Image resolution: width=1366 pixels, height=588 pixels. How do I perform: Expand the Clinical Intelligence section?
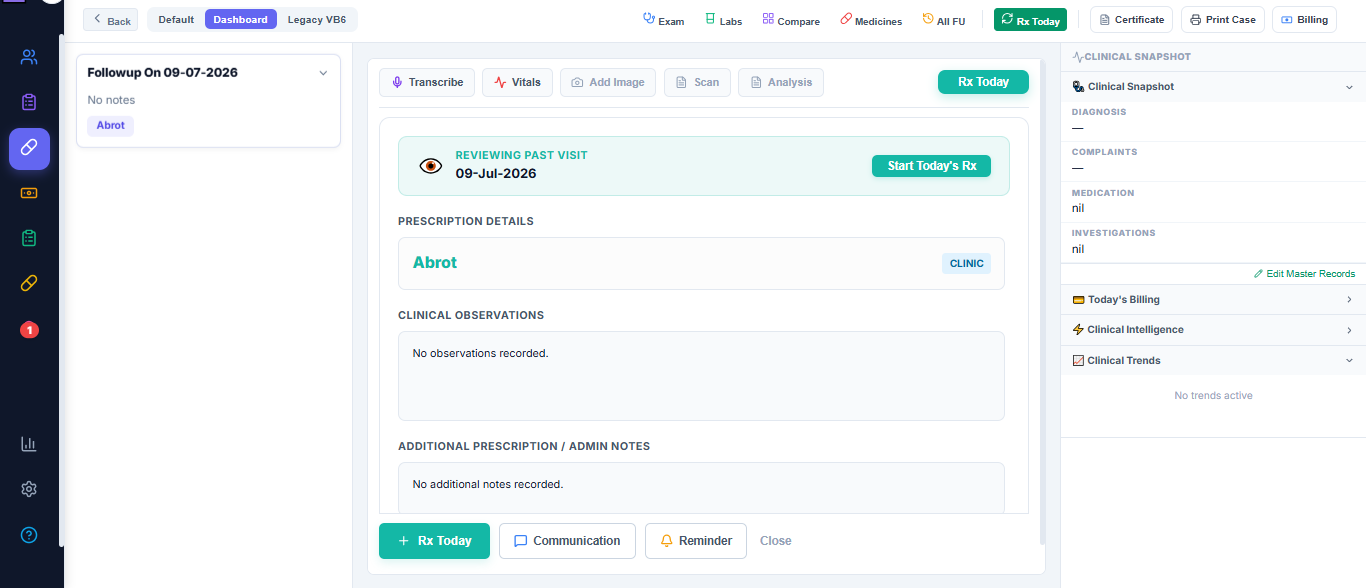click(x=1213, y=330)
